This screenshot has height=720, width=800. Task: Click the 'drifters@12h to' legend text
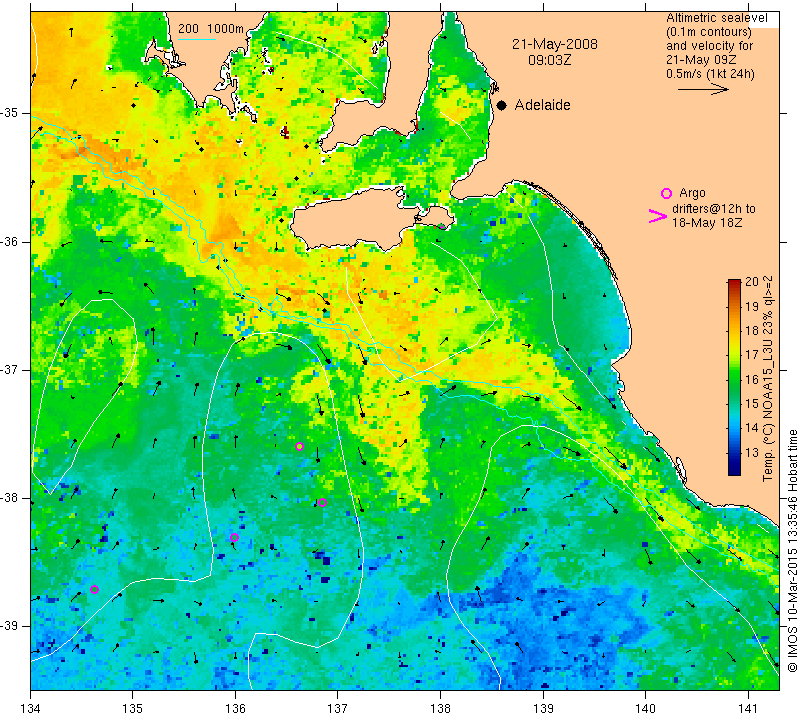(x=714, y=209)
